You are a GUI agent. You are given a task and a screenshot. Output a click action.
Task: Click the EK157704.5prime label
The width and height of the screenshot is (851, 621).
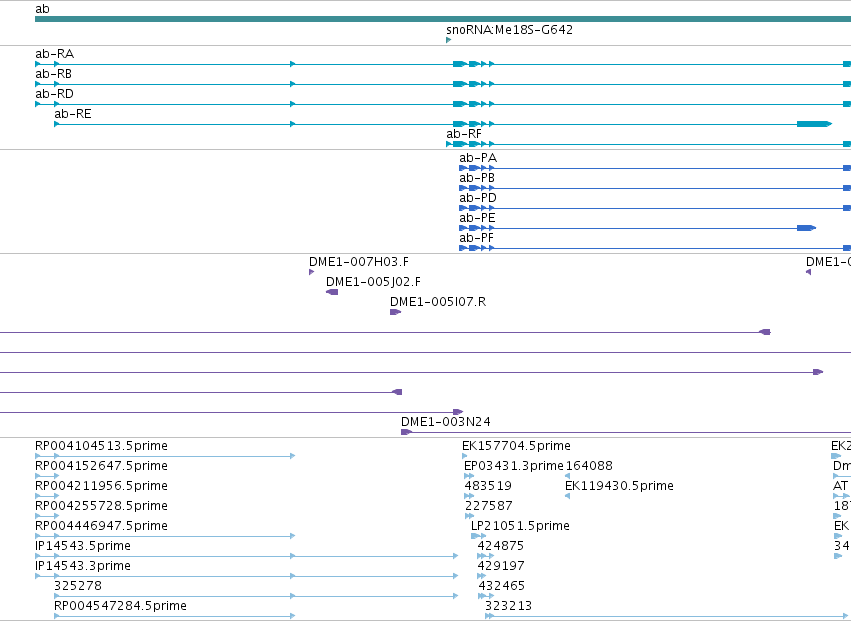pos(516,446)
